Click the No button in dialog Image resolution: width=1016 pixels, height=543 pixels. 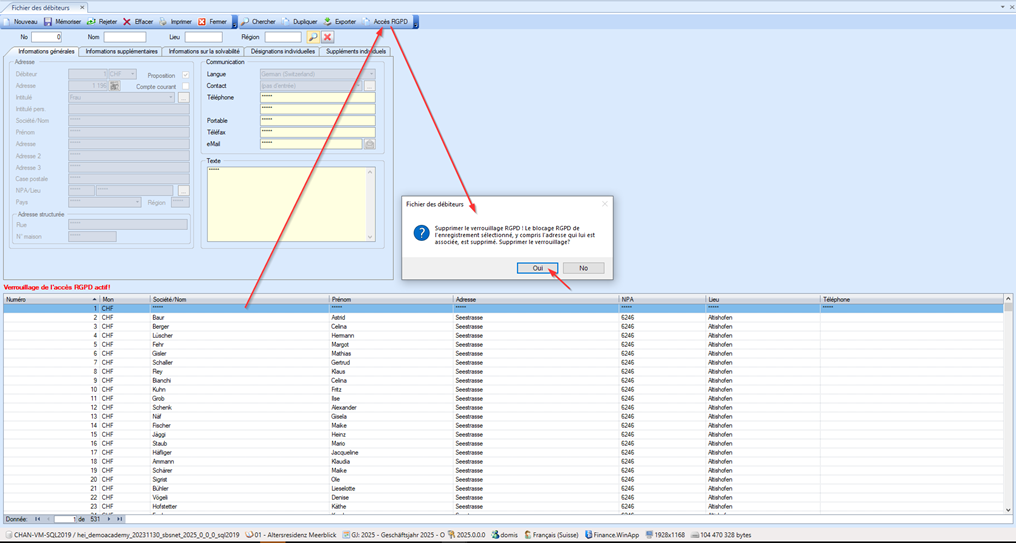583,268
